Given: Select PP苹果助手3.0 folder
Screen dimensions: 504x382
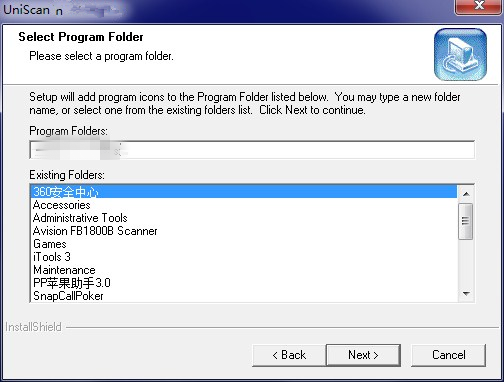Looking at the screenshot, I should click(x=244, y=283).
